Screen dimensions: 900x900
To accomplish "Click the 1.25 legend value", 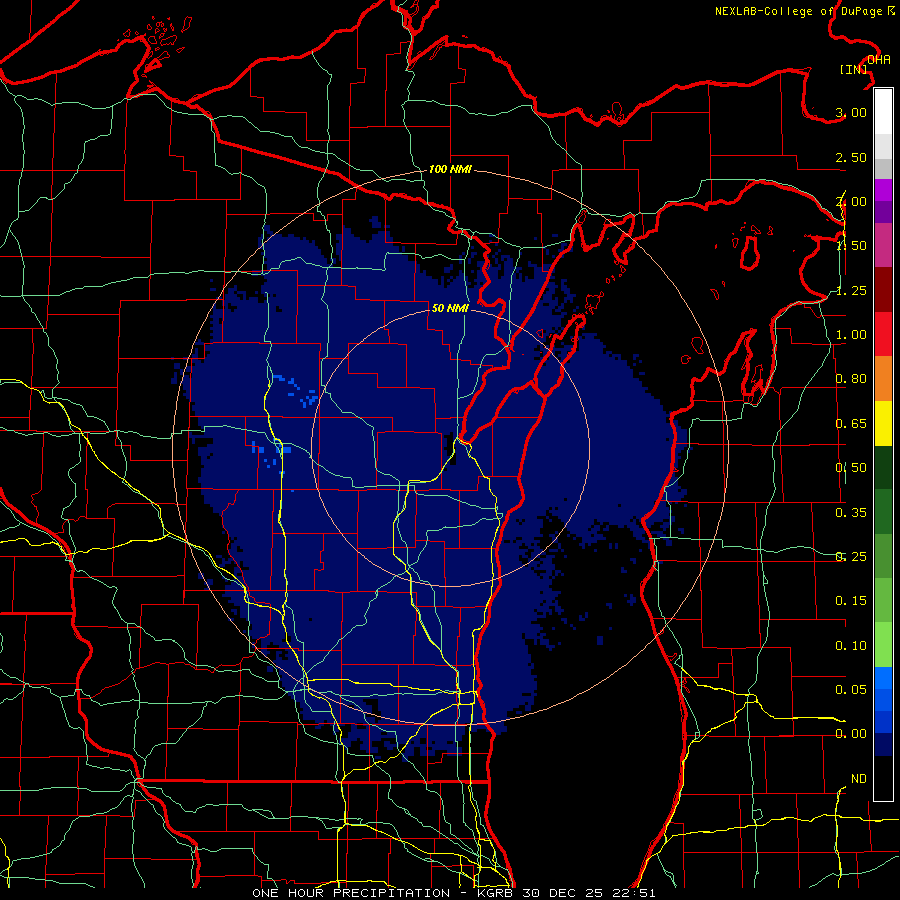I will (851, 290).
